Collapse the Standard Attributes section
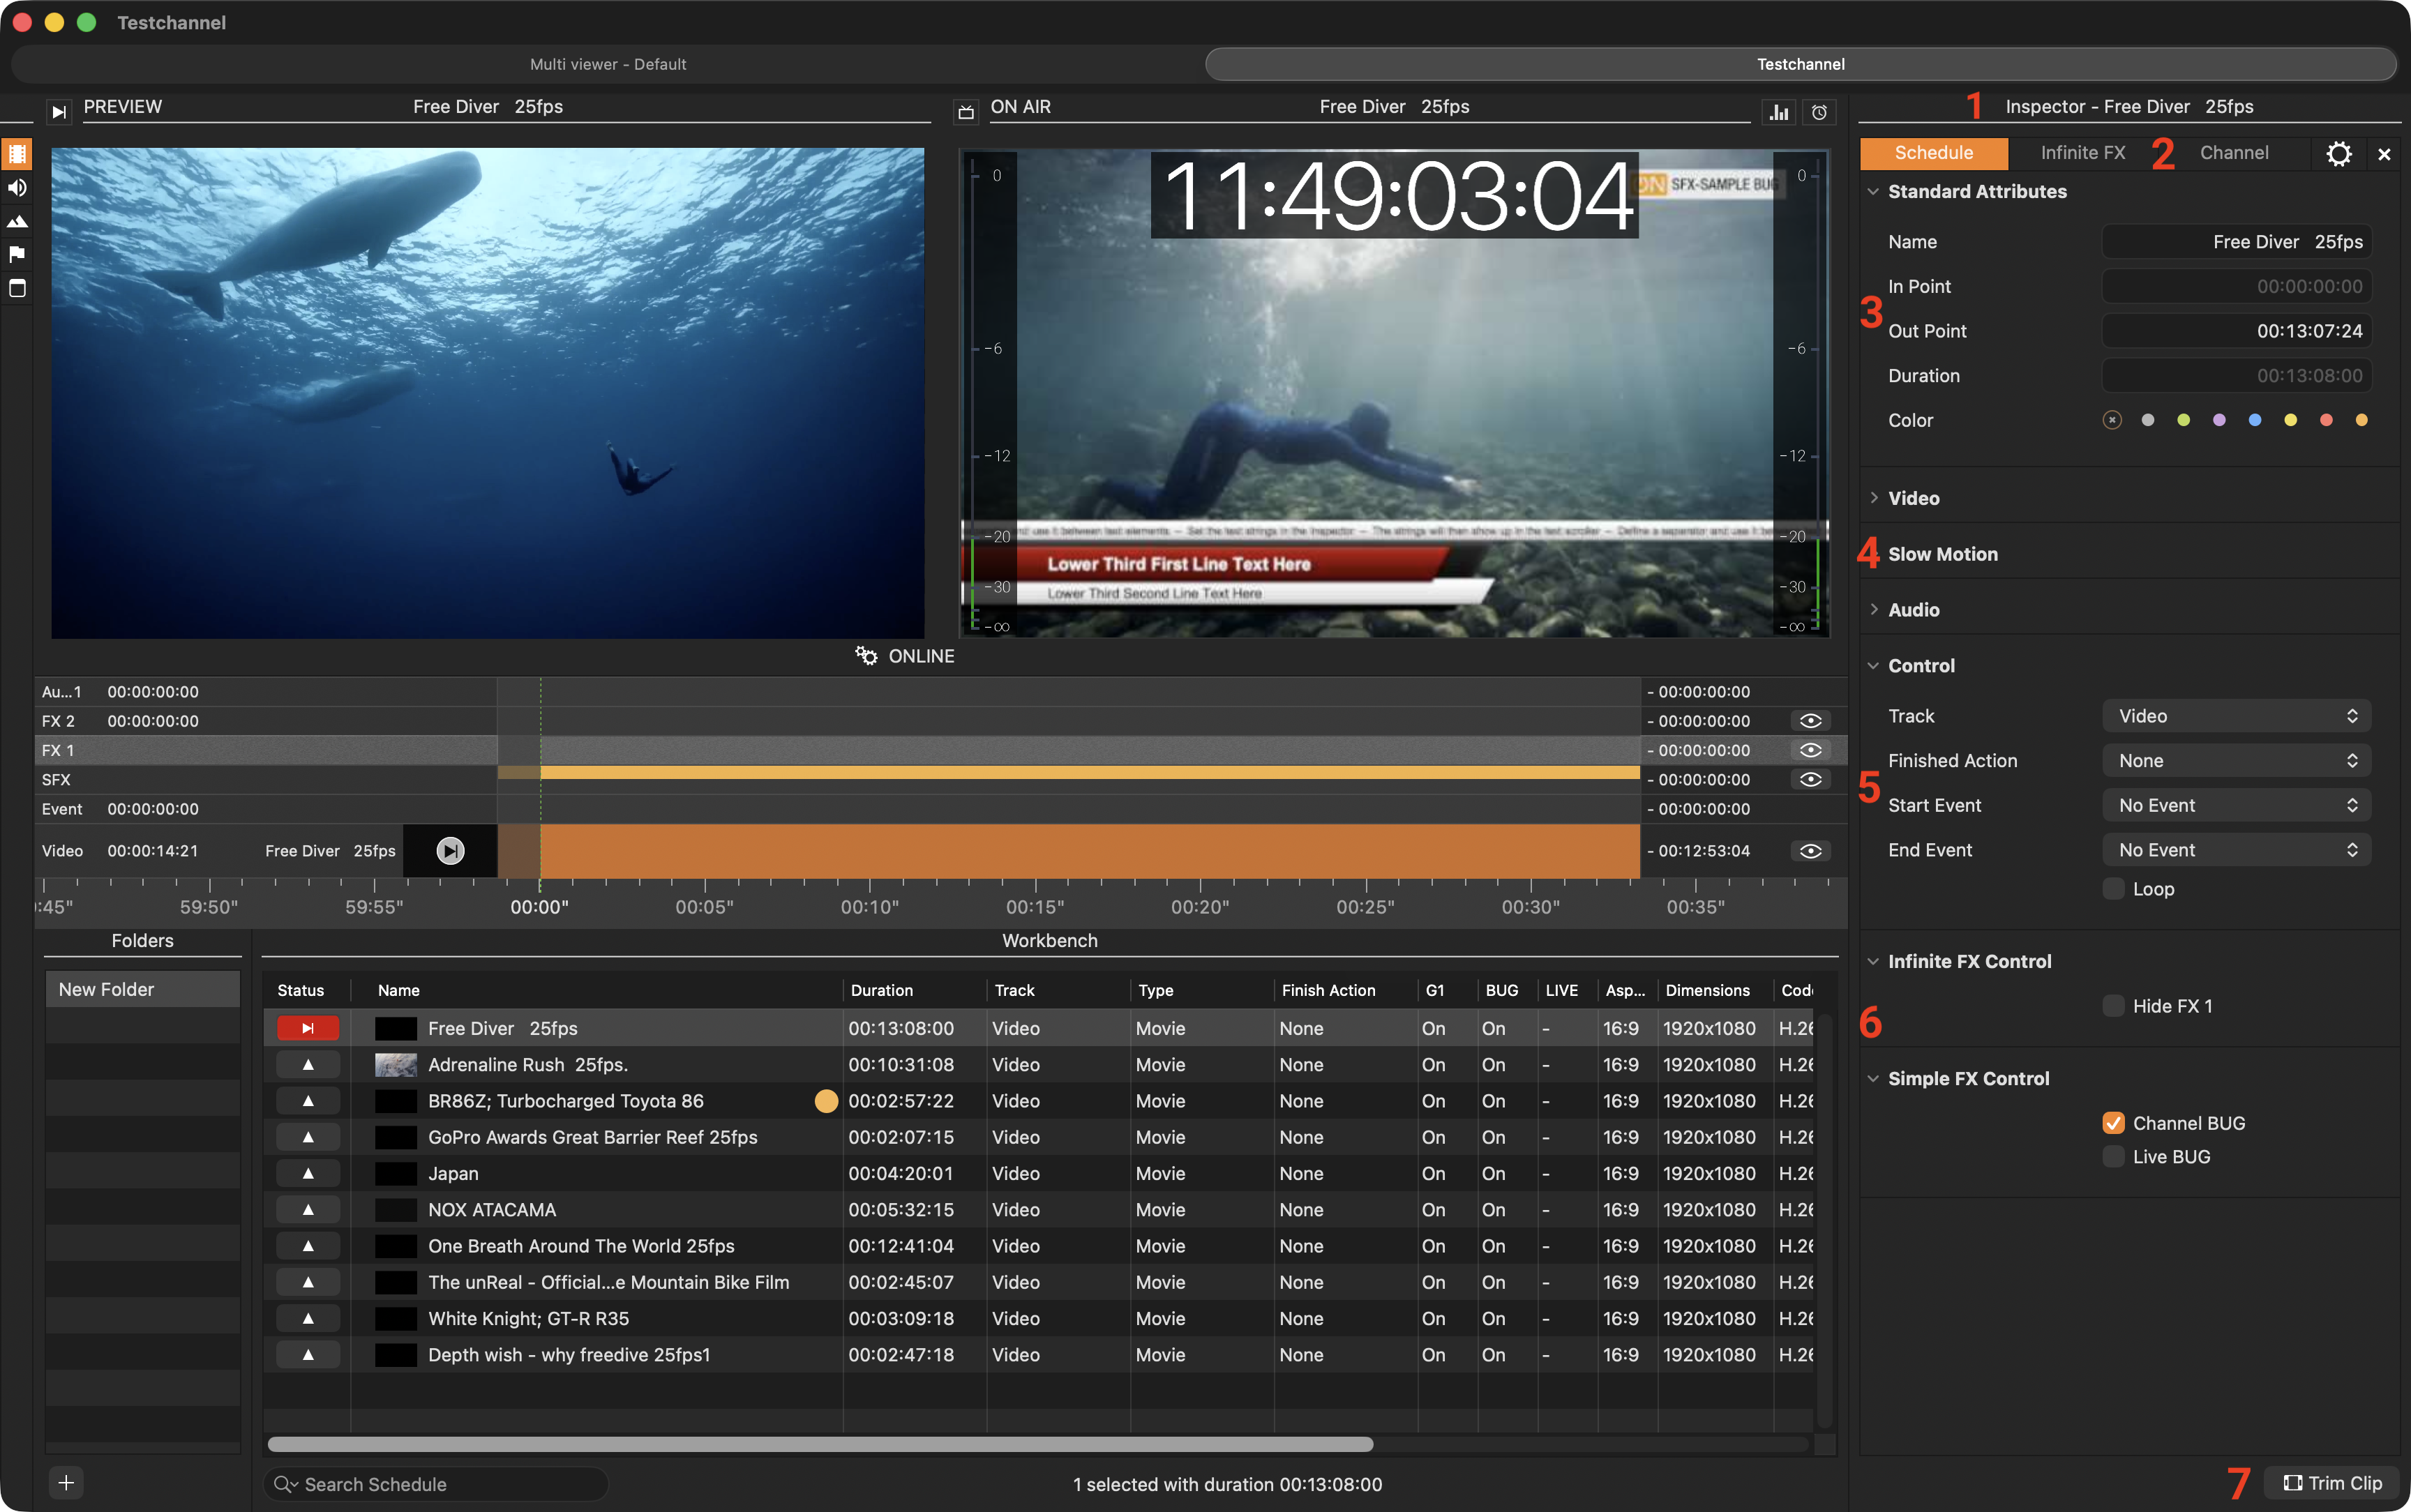Image resolution: width=2411 pixels, height=1512 pixels. [x=1874, y=192]
